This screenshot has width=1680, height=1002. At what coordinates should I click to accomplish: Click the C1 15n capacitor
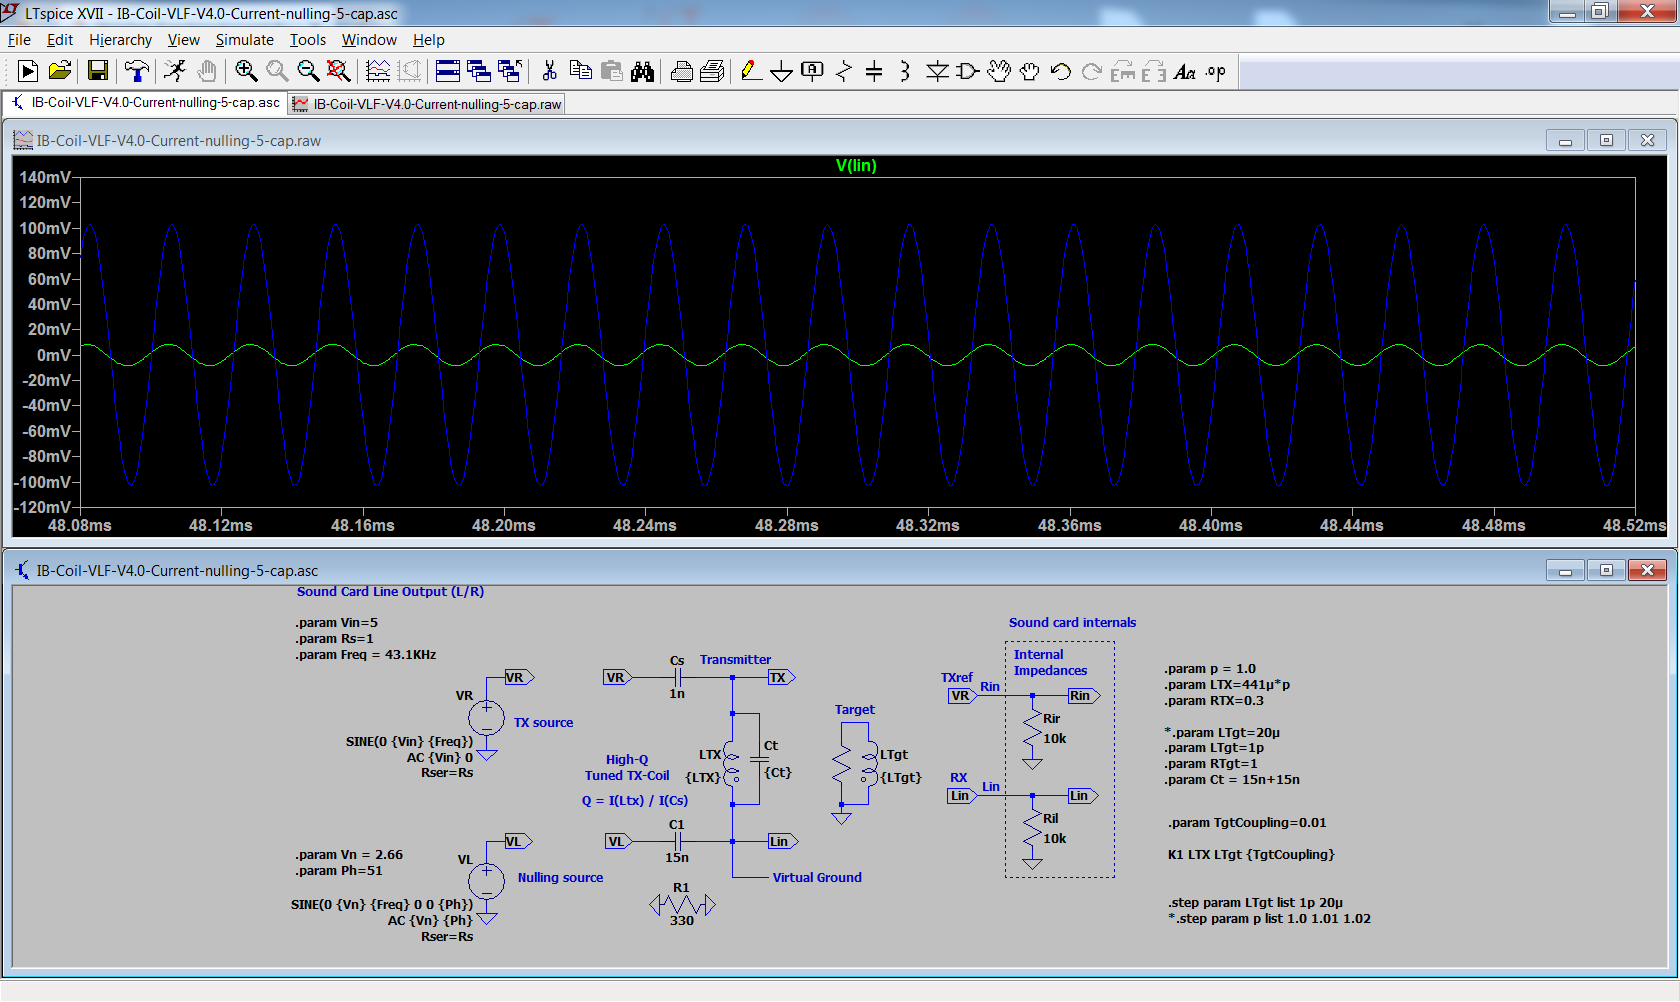point(677,841)
